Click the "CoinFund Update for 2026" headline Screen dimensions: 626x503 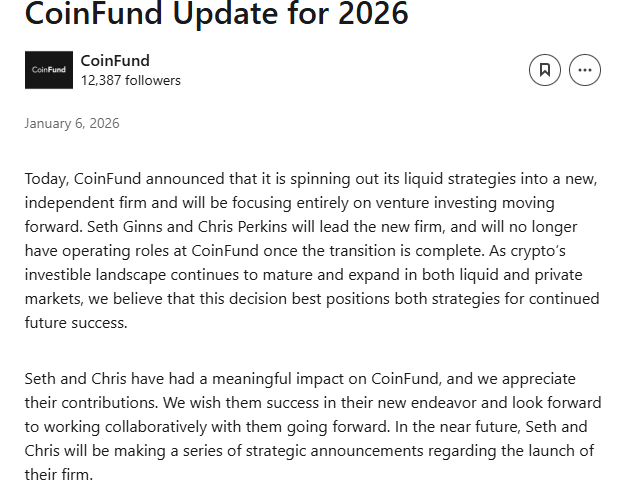pyautogui.click(x=216, y=14)
